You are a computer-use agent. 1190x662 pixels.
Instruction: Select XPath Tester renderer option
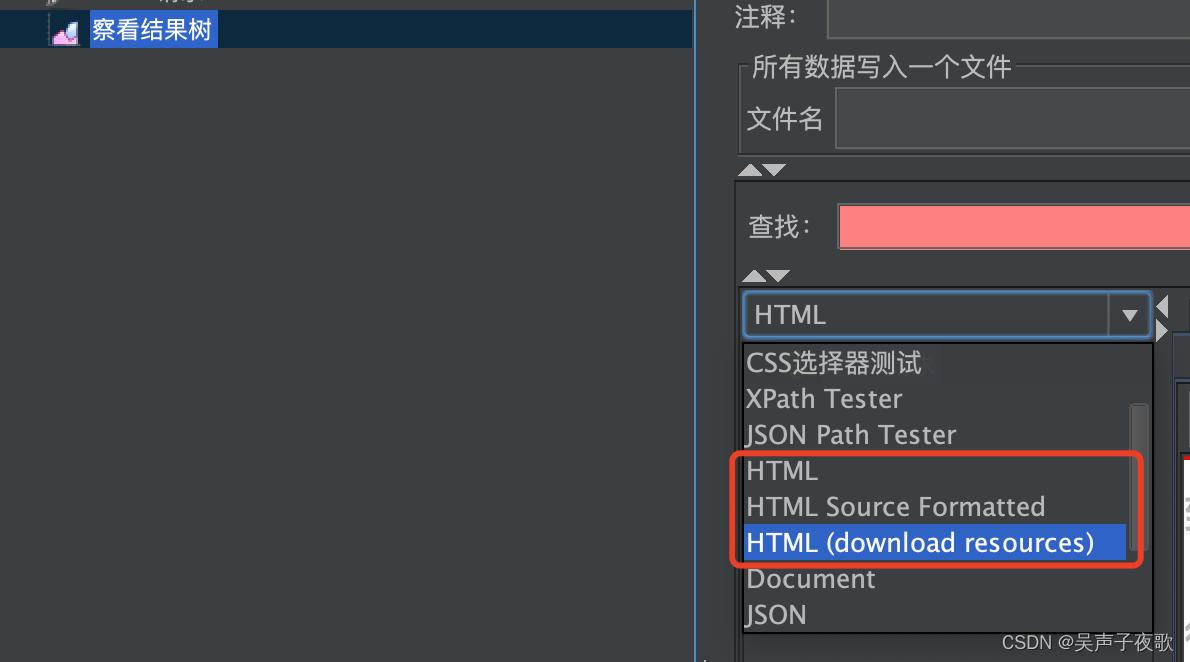tap(823, 398)
